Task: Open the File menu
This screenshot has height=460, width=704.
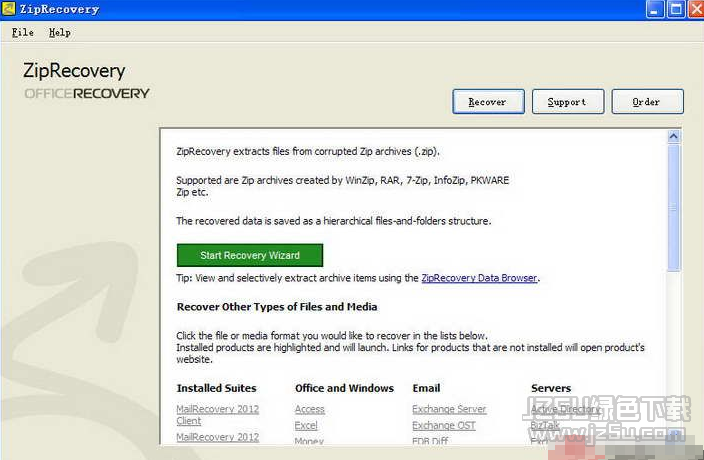Action: (x=22, y=32)
